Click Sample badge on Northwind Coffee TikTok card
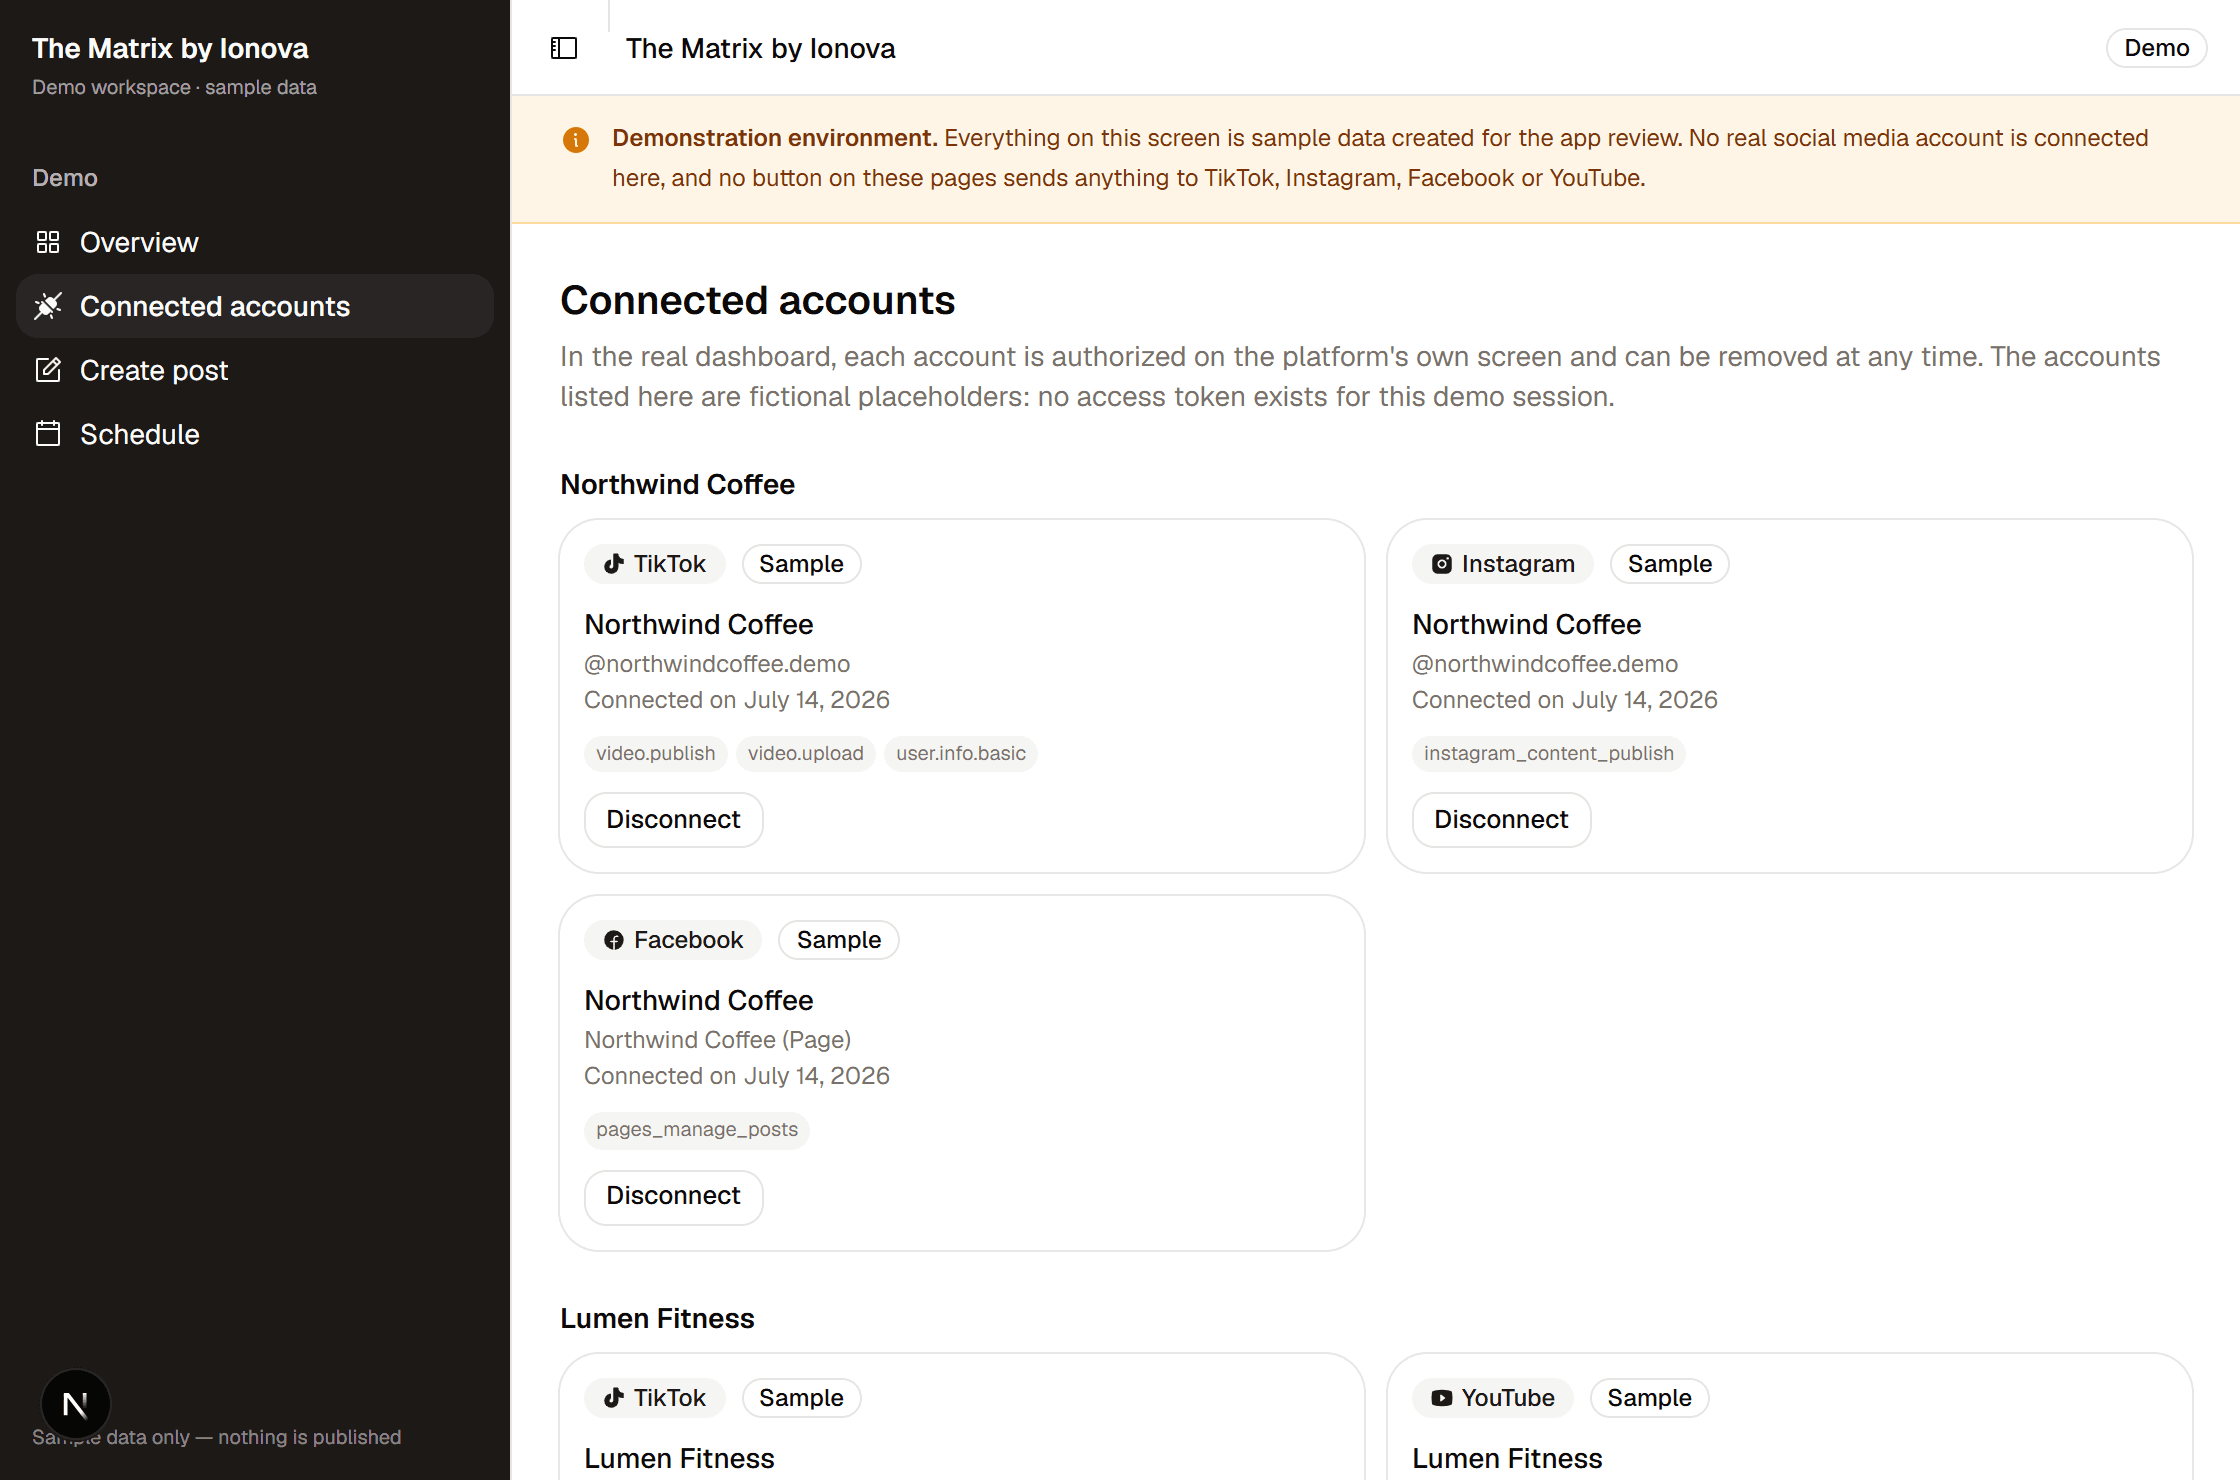 pos(801,564)
